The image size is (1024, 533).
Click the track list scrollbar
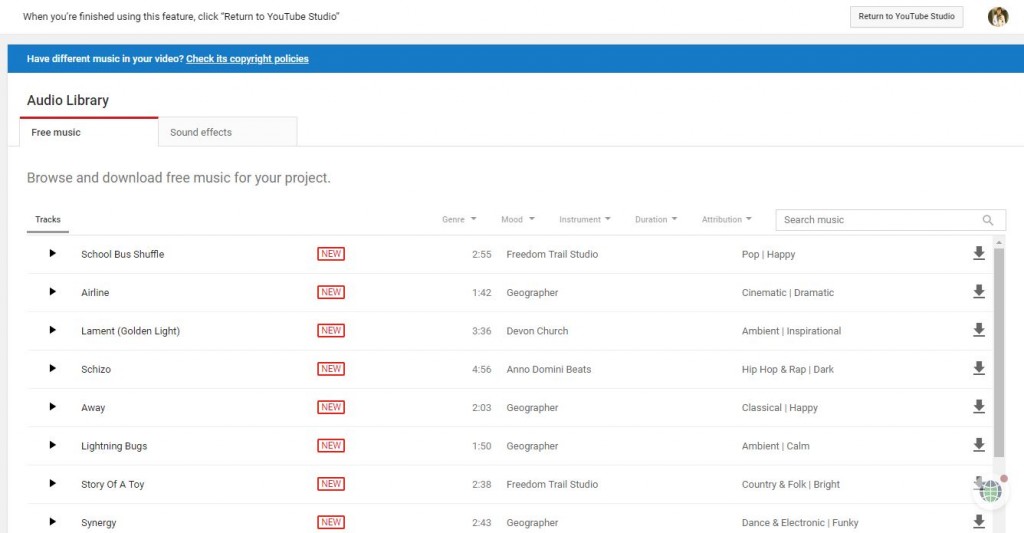(x=999, y=353)
